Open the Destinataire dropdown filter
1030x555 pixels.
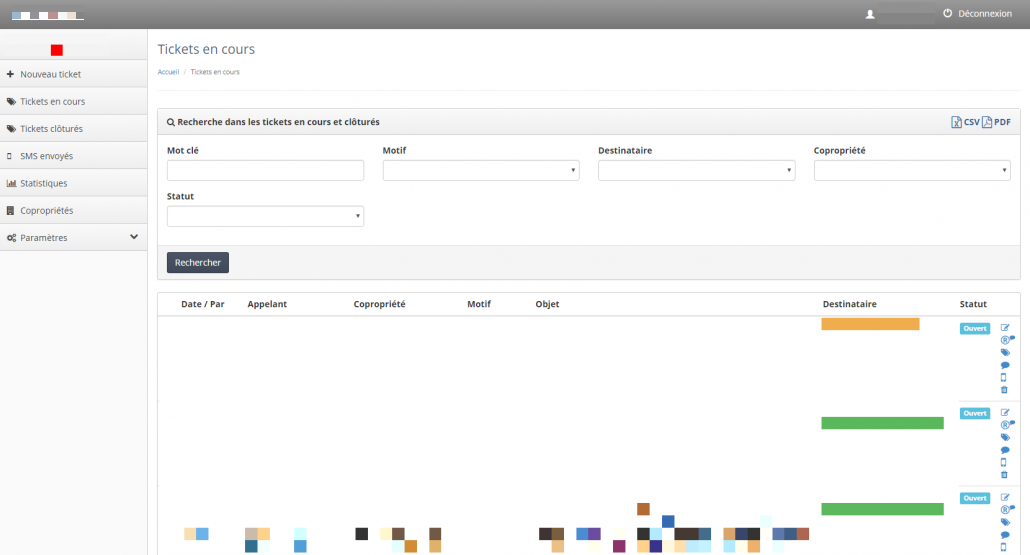click(x=696, y=171)
